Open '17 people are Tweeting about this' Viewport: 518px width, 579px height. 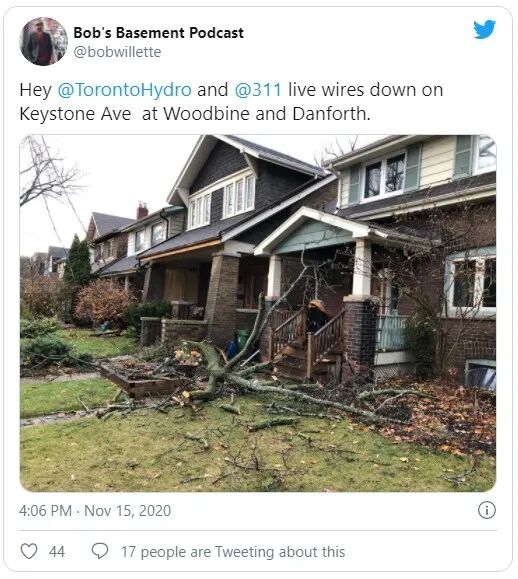(x=233, y=552)
